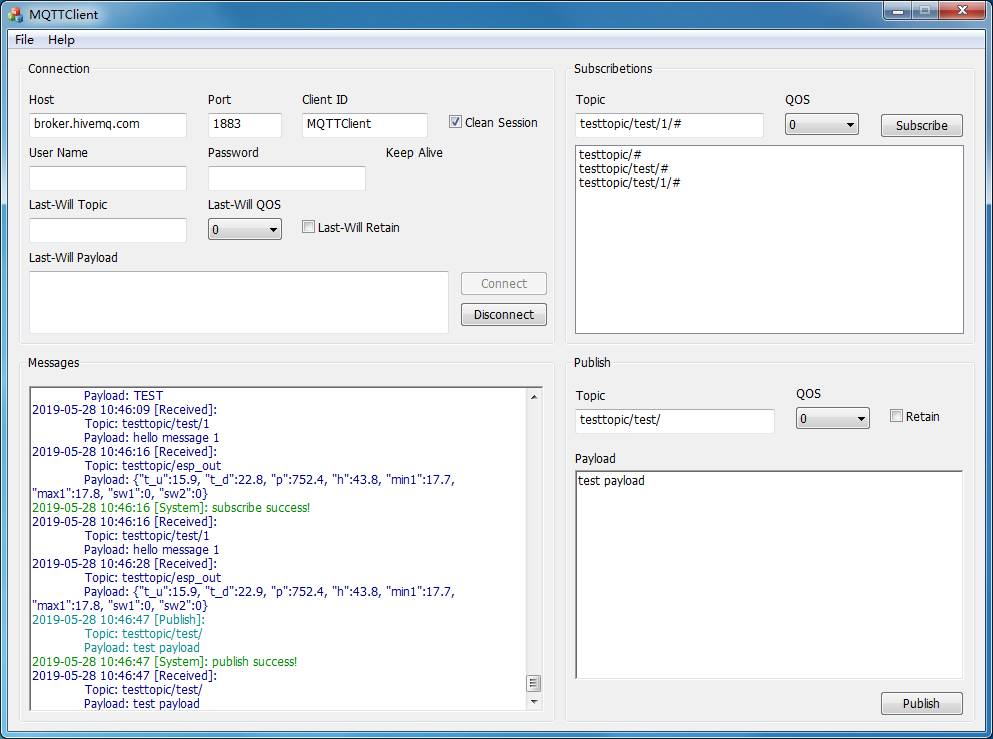Click the 10:46:09 [Received] message line

[125, 410]
